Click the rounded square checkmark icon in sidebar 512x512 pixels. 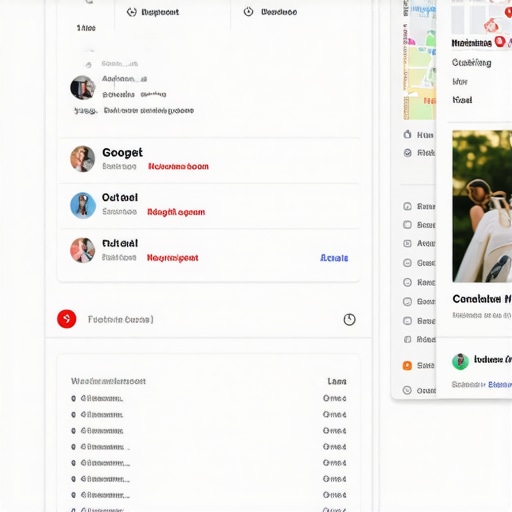[x=407, y=302]
